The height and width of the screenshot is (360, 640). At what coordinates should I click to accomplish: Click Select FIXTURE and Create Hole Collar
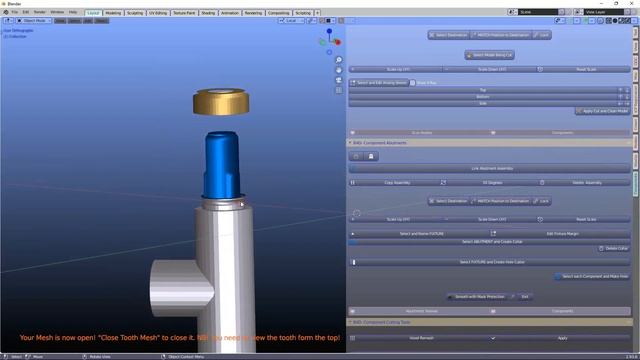click(x=489, y=262)
